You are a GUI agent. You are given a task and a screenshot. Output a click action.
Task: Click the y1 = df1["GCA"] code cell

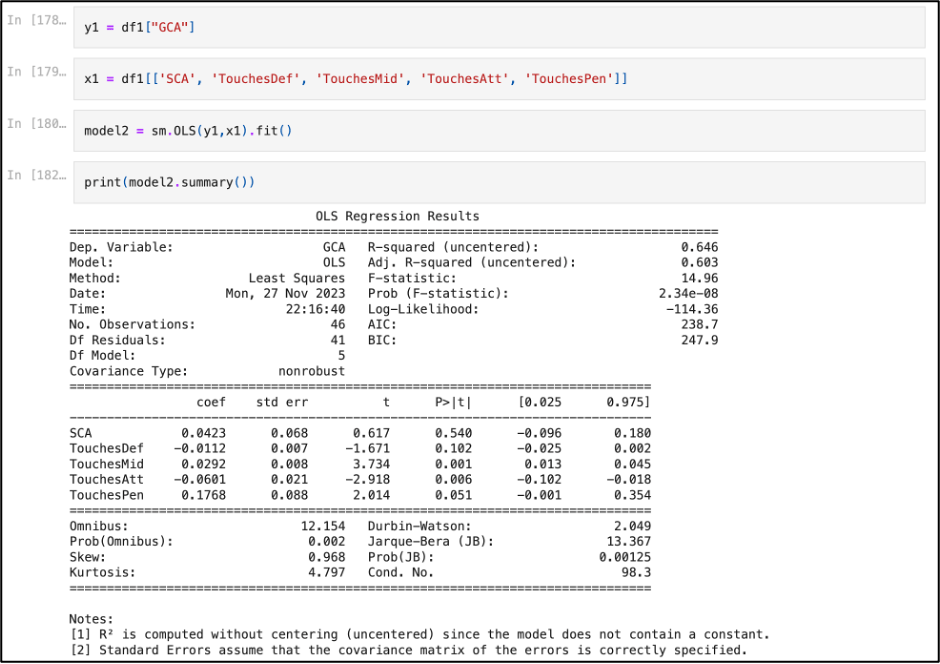tap(500, 28)
